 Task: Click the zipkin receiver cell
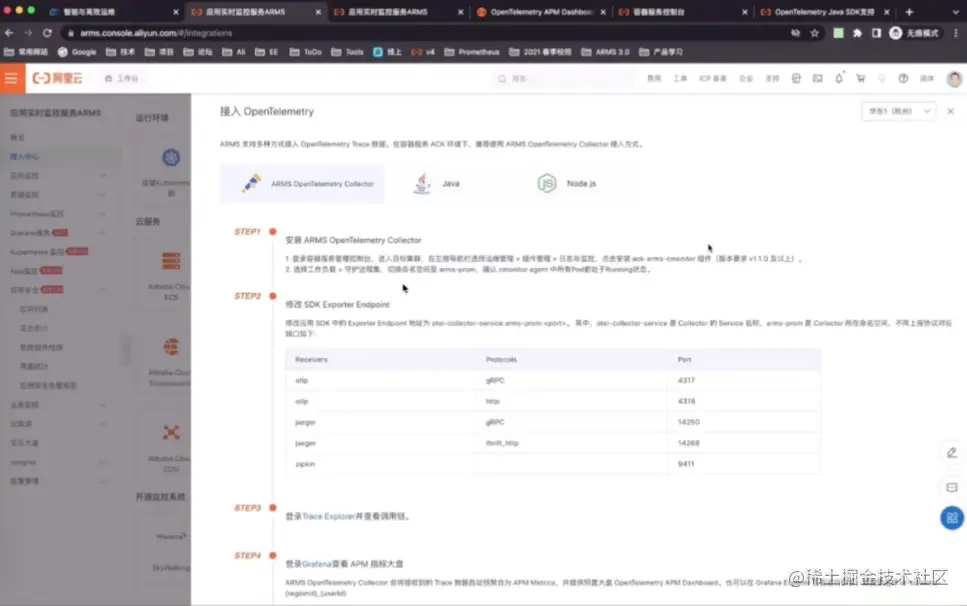tap(305, 464)
